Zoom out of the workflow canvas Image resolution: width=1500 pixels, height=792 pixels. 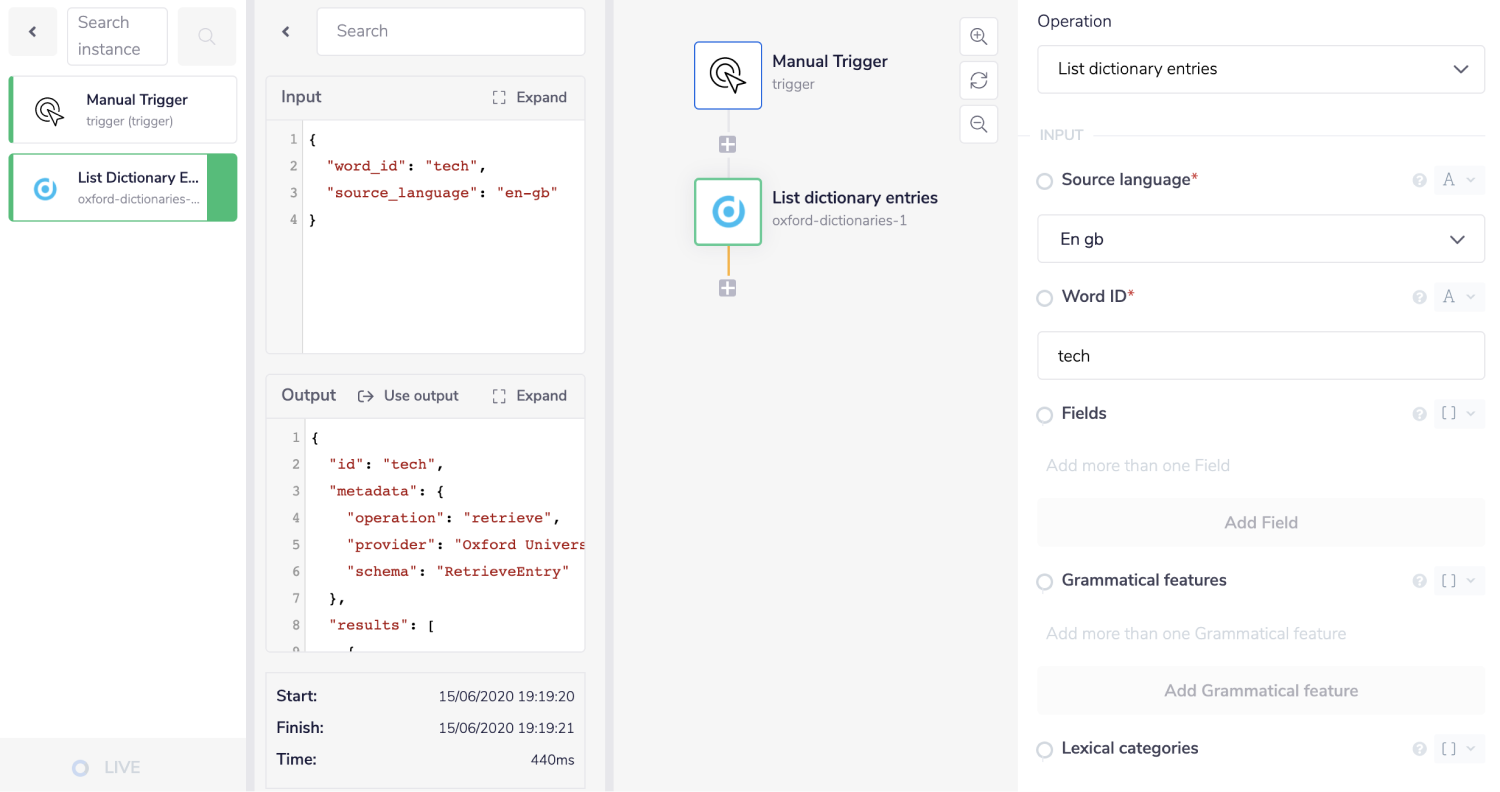pyautogui.click(x=978, y=124)
